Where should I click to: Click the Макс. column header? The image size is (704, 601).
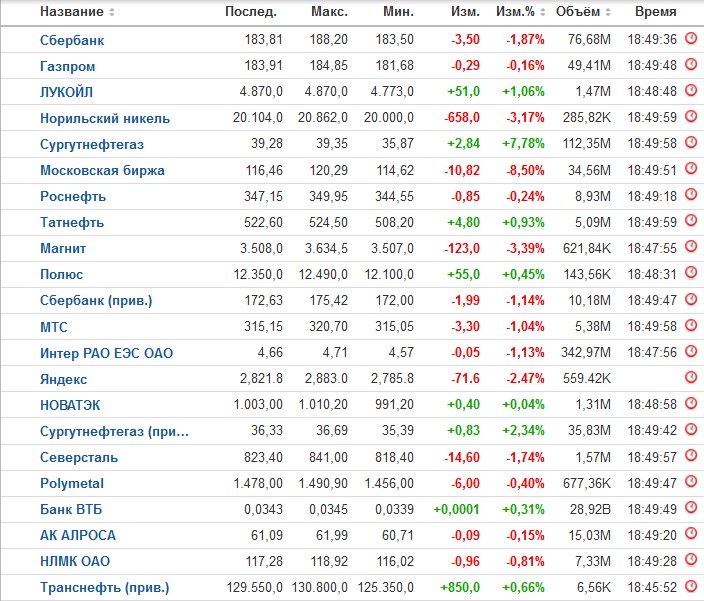pyautogui.click(x=329, y=12)
